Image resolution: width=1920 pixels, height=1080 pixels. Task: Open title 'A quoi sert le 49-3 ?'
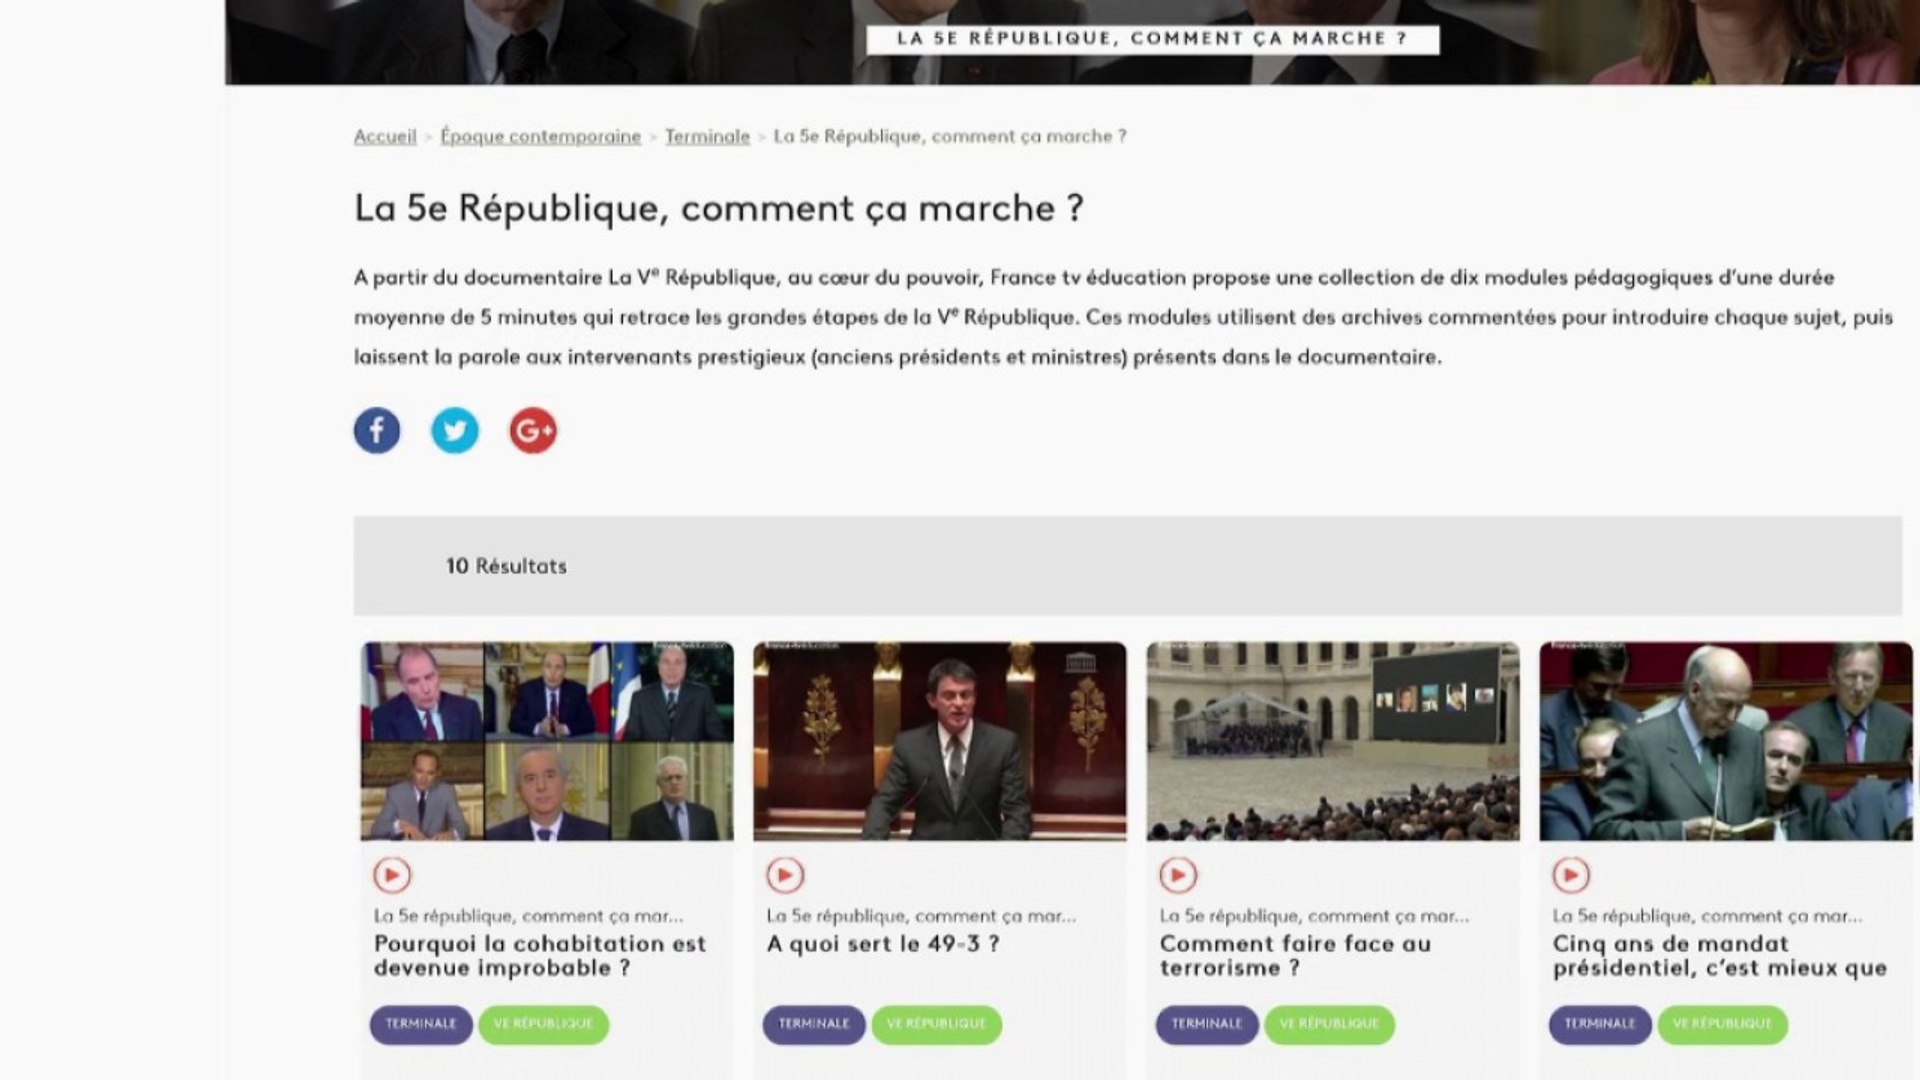click(x=883, y=944)
